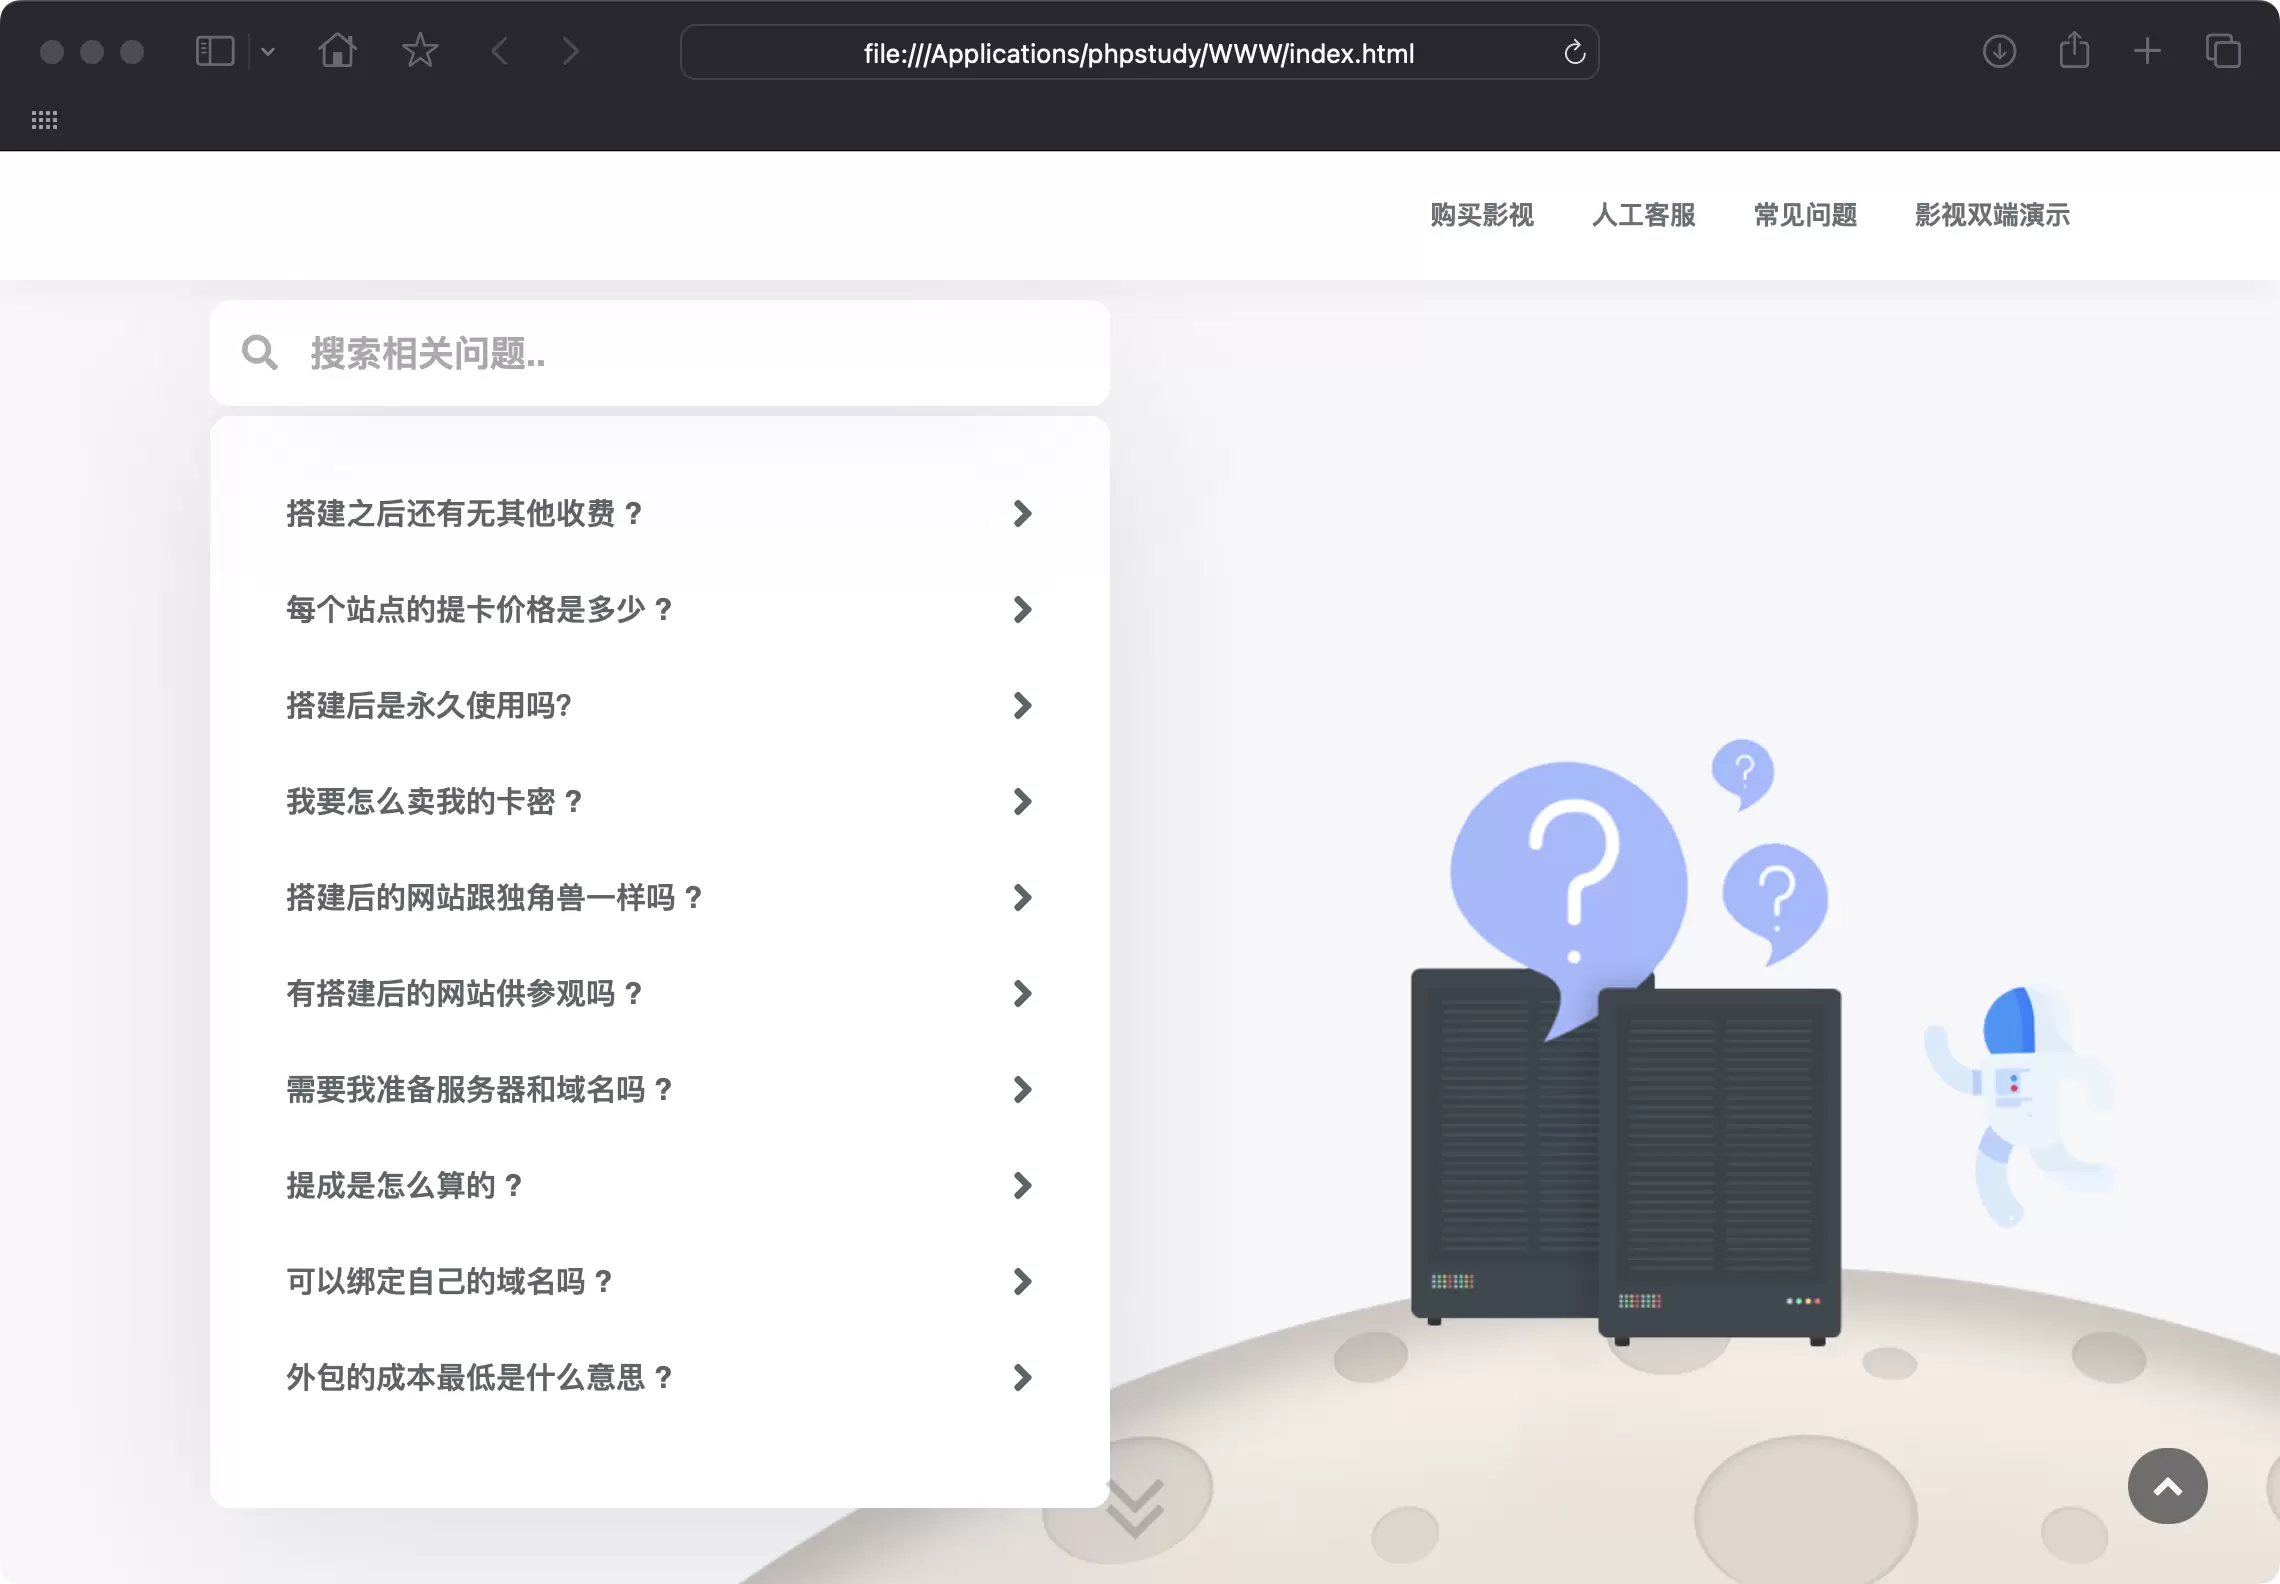Image resolution: width=2280 pixels, height=1584 pixels.
Task: Click the back-to-top round button
Action: pyautogui.click(x=2168, y=1486)
